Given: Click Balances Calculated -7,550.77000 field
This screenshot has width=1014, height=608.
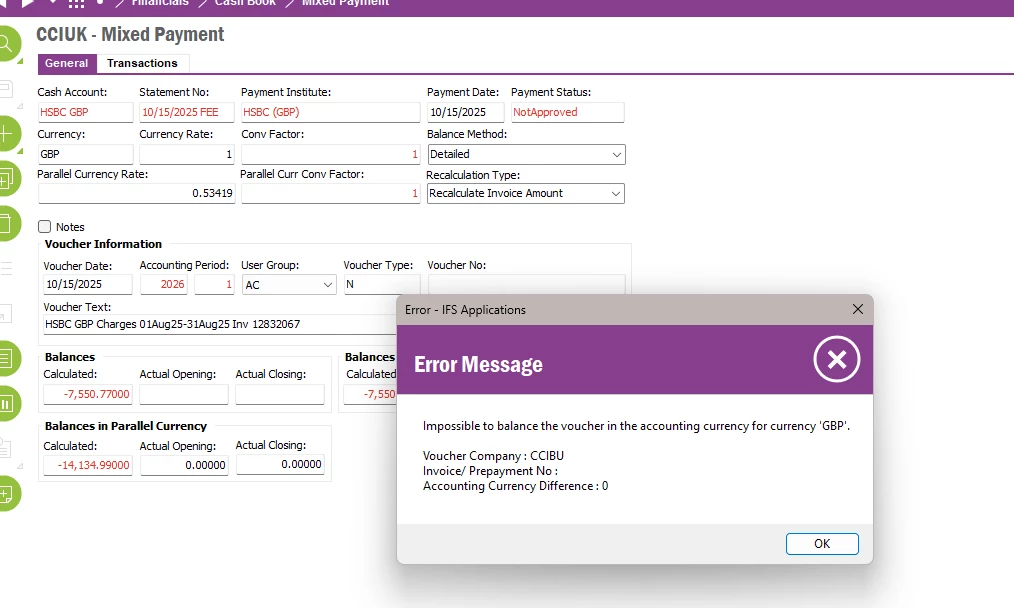Looking at the screenshot, I should click(88, 395).
